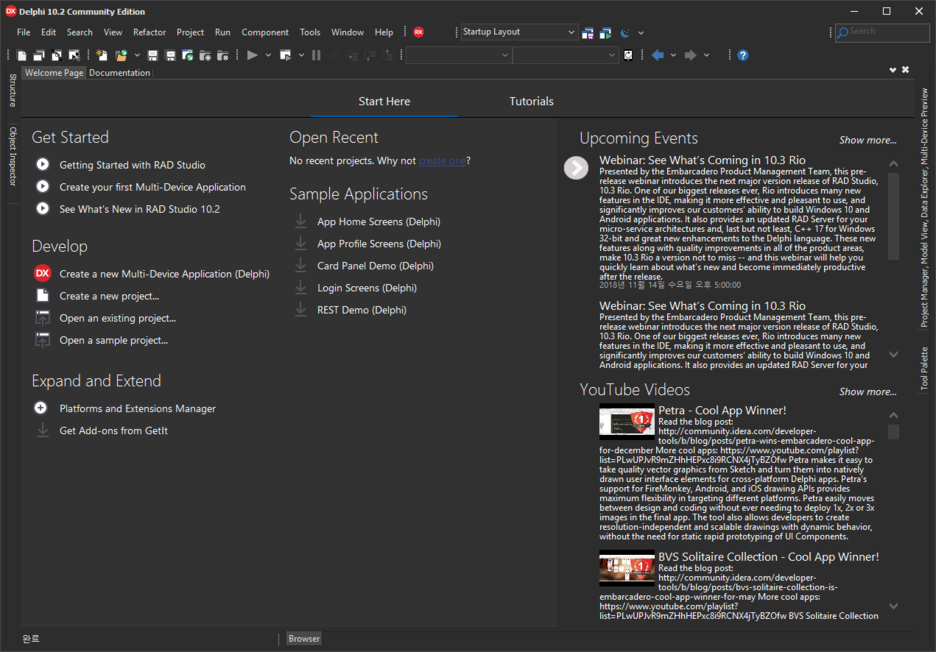Open the first empty platform combo box
Screen dimensions: 936x652
[458, 56]
